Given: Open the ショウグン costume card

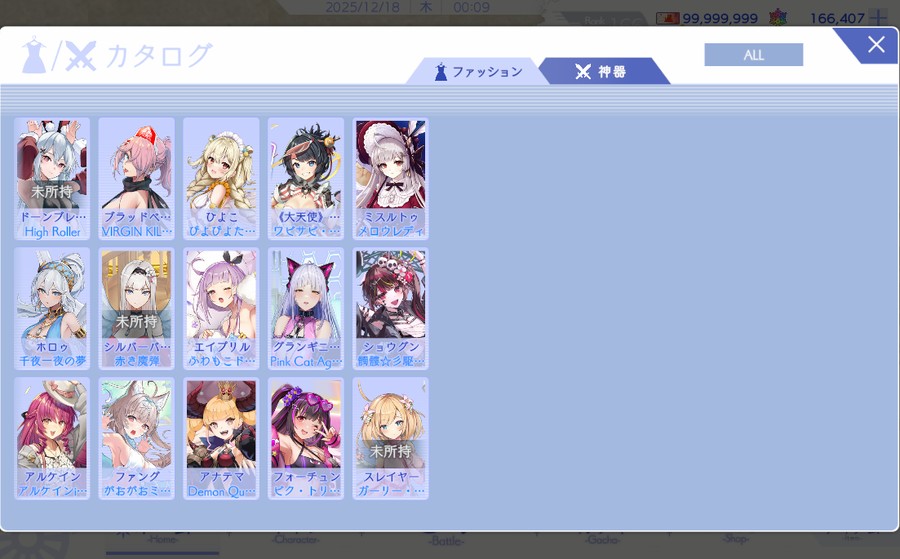Looking at the screenshot, I should (x=390, y=309).
